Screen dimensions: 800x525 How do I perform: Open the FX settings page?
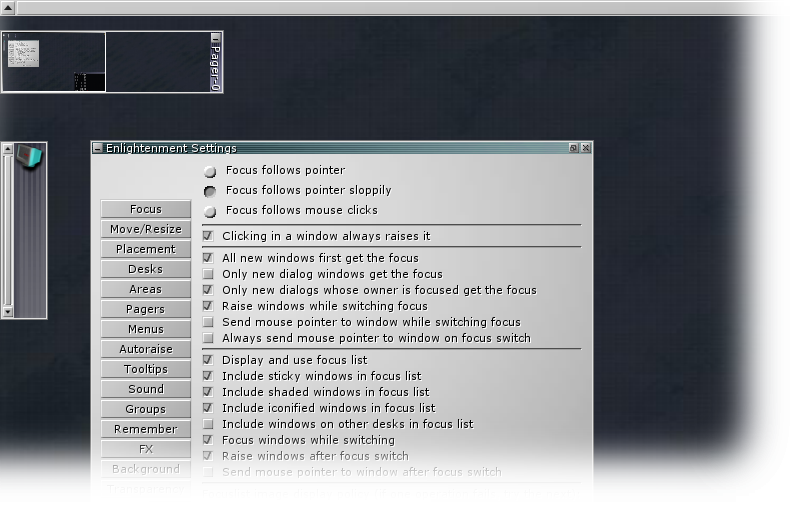point(146,449)
